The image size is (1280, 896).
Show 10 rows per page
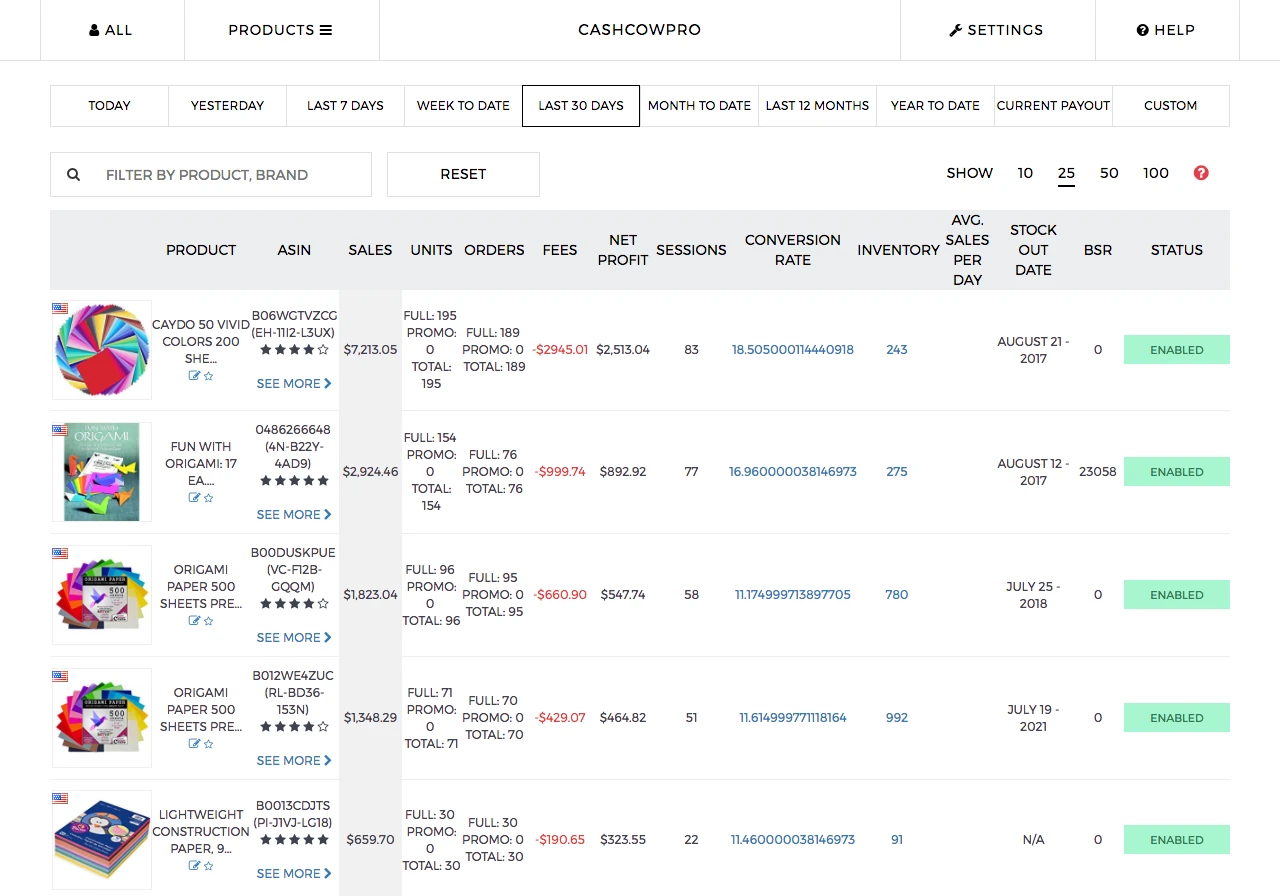point(1025,173)
